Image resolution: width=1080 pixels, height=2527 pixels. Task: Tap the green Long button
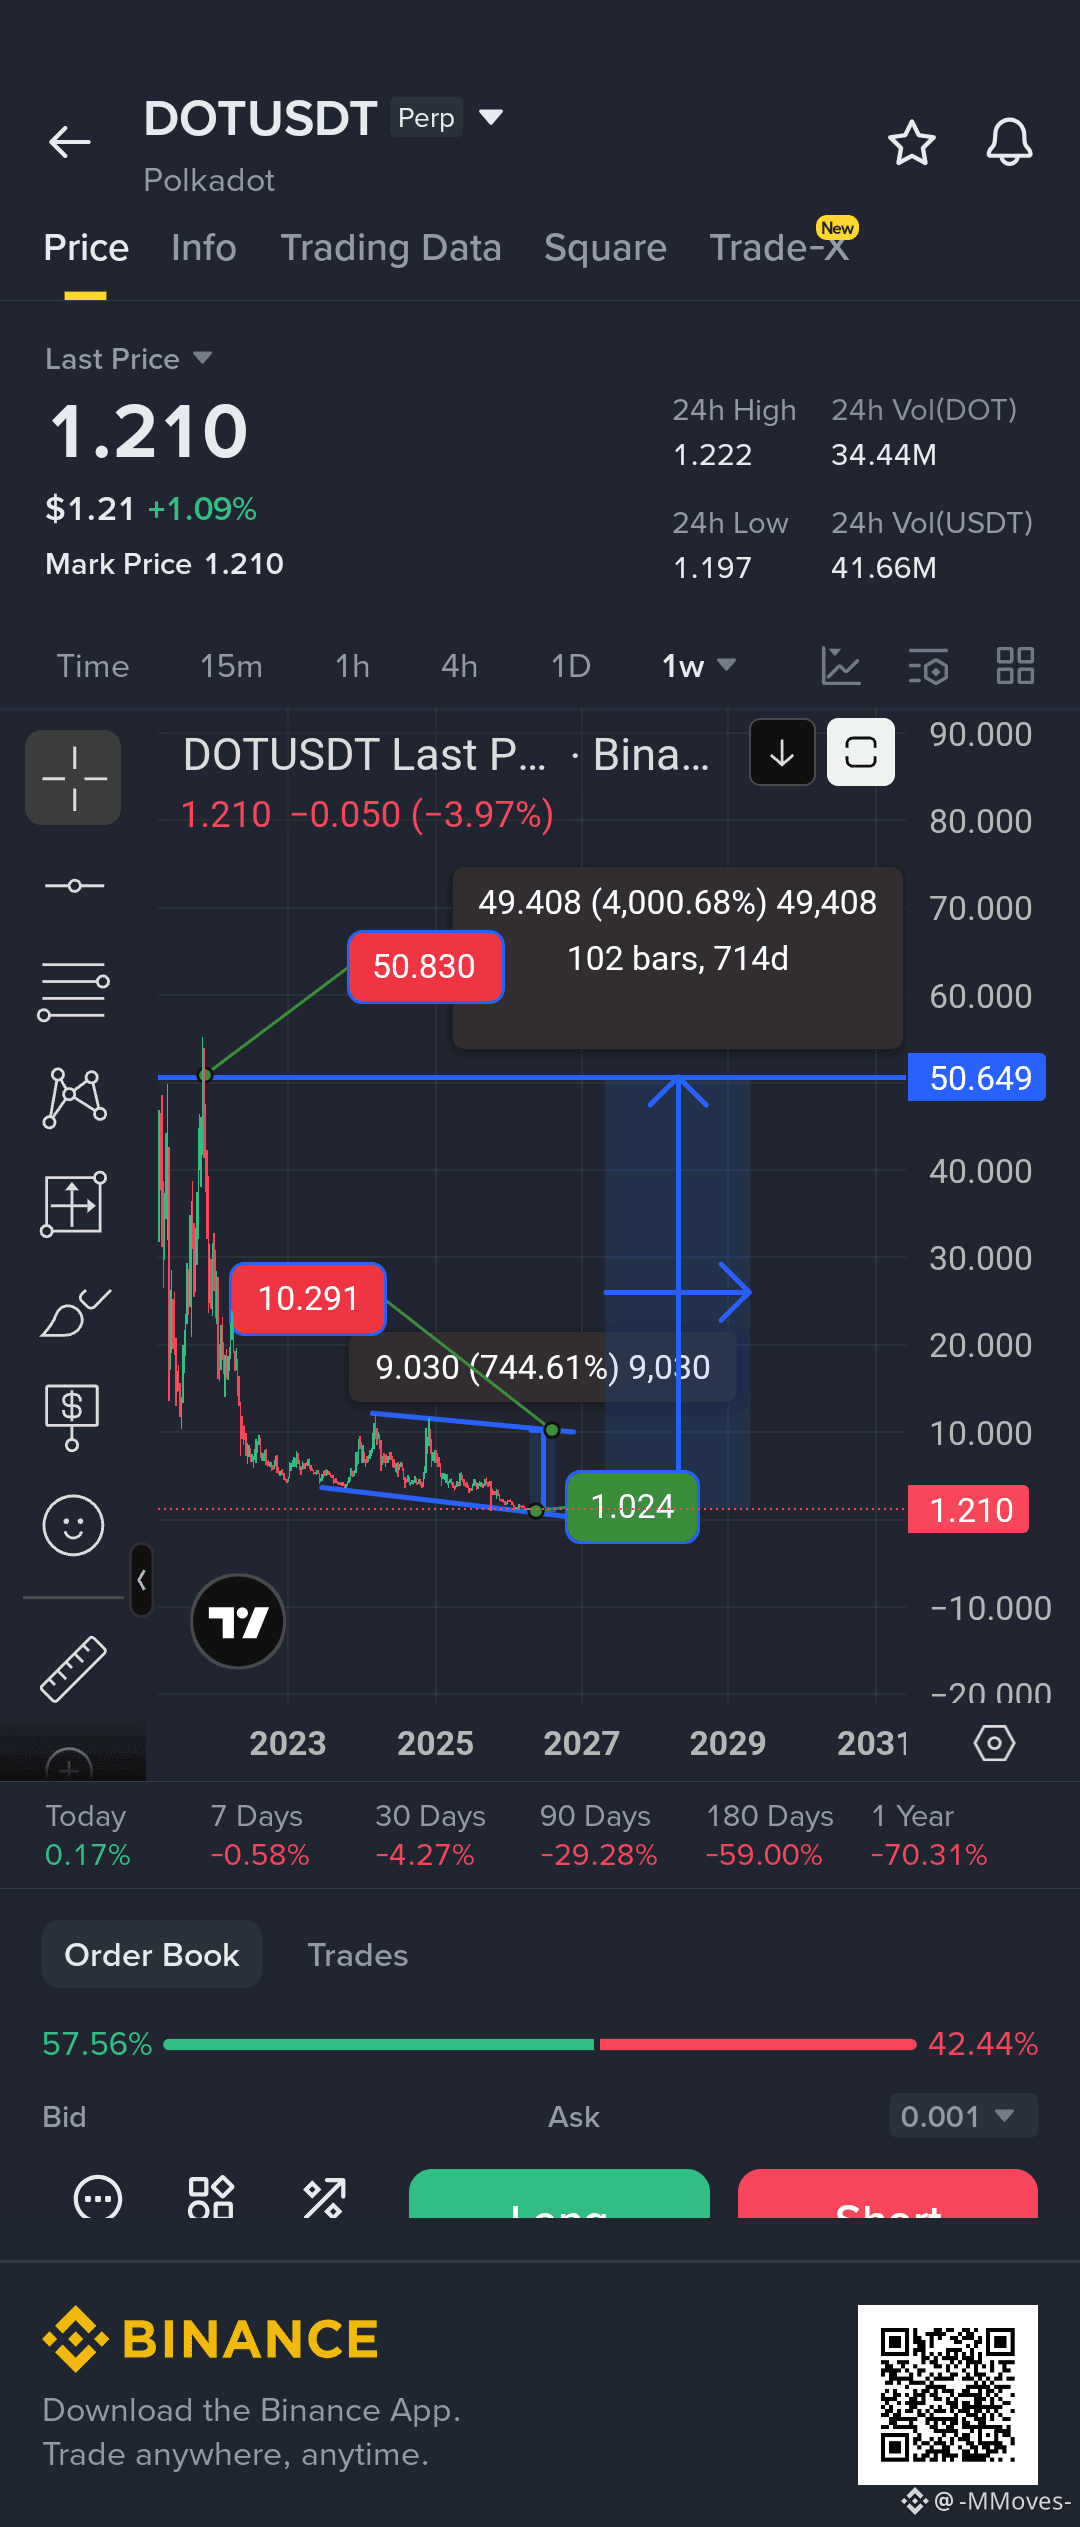(x=559, y=2193)
